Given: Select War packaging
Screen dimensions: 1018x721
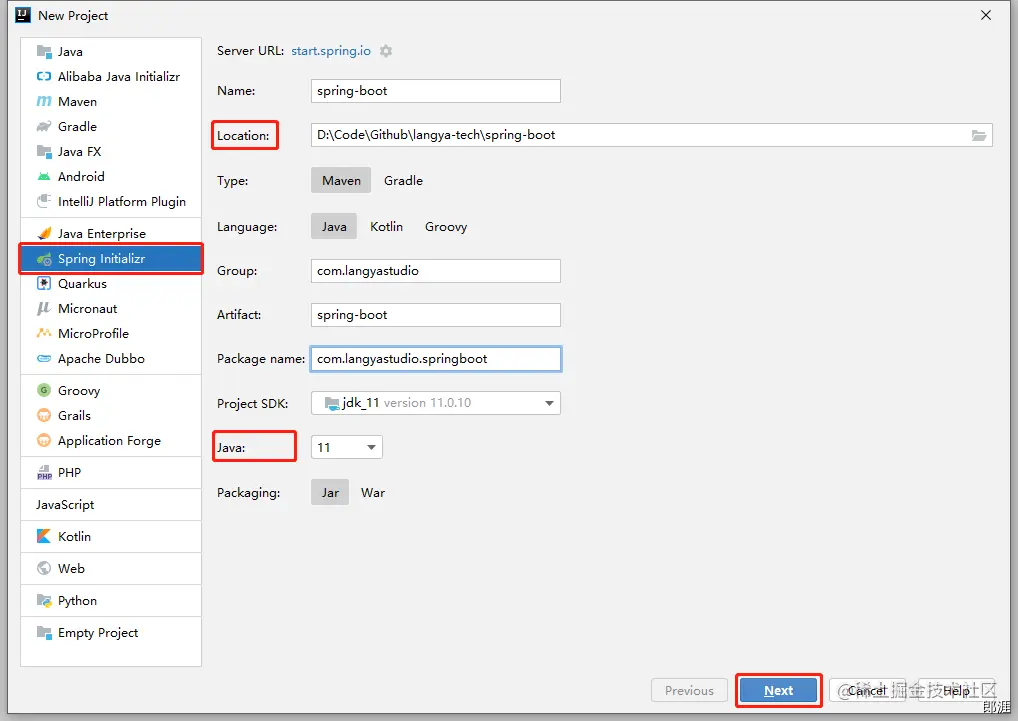Looking at the screenshot, I should (373, 493).
